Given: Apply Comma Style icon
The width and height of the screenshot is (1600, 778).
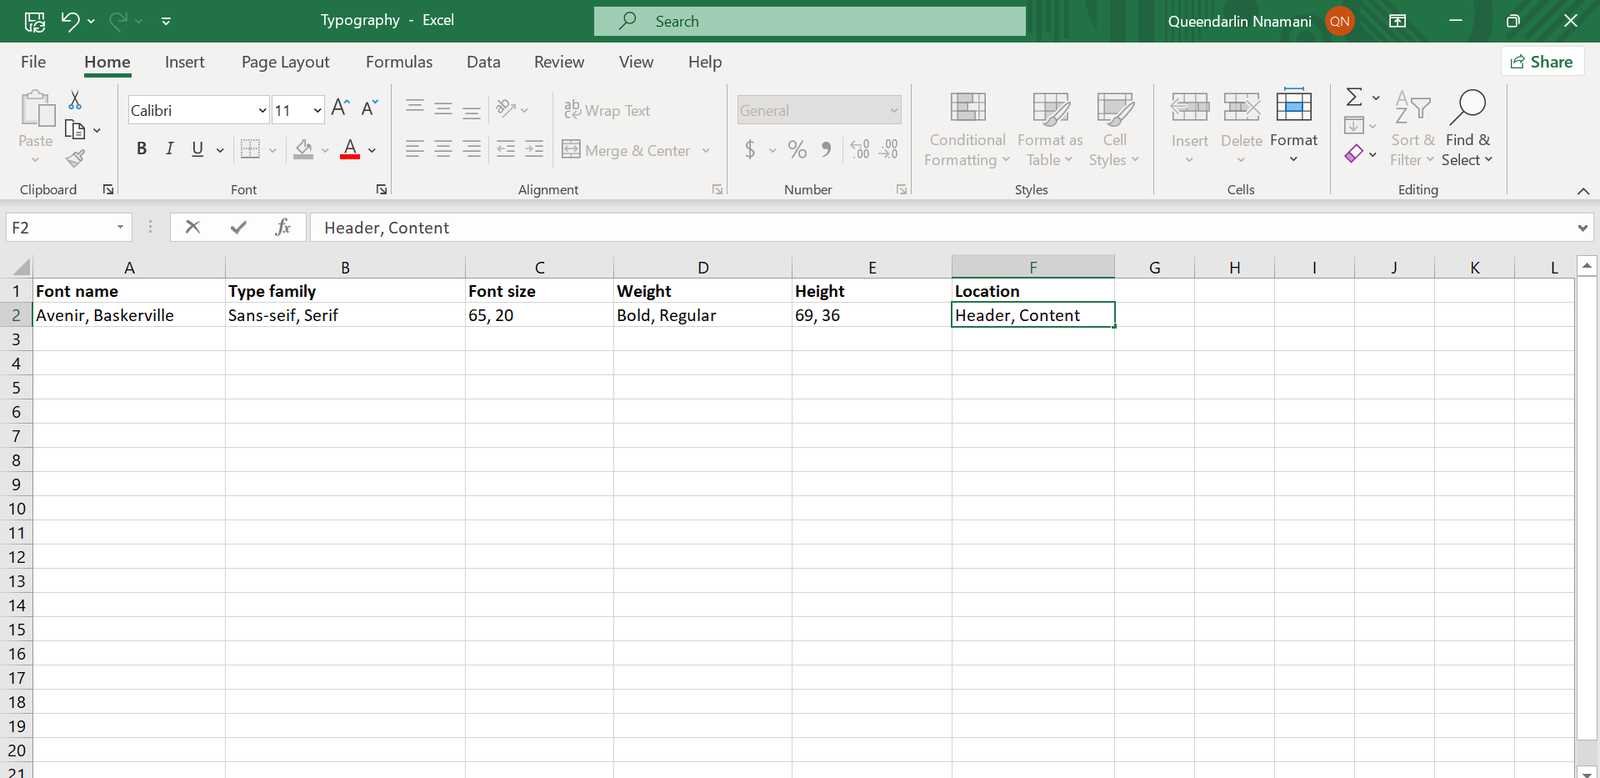Looking at the screenshot, I should (826, 150).
